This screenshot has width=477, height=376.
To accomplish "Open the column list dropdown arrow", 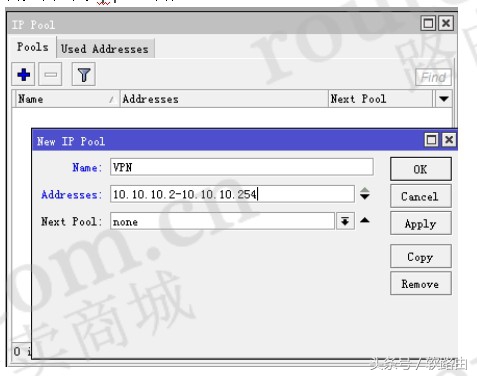I will click(x=444, y=99).
